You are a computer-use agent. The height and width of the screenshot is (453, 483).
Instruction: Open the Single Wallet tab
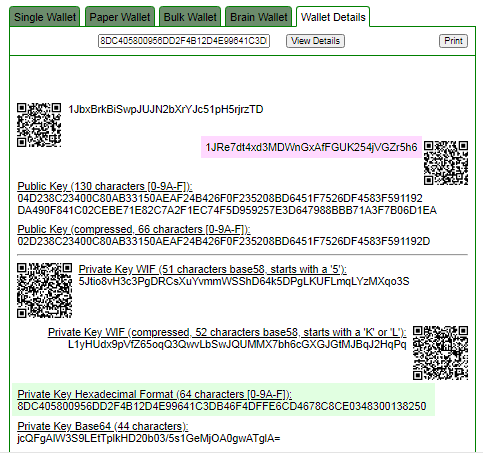pyautogui.click(x=45, y=17)
